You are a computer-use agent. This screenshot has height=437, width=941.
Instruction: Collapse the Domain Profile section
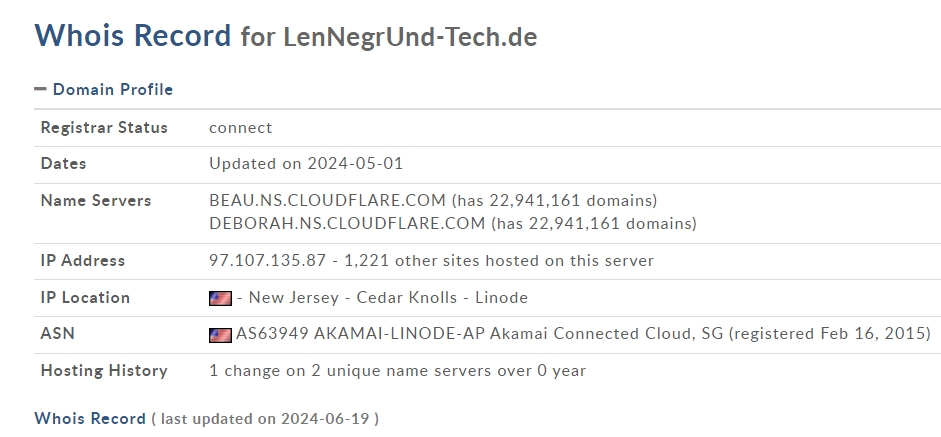[104, 89]
